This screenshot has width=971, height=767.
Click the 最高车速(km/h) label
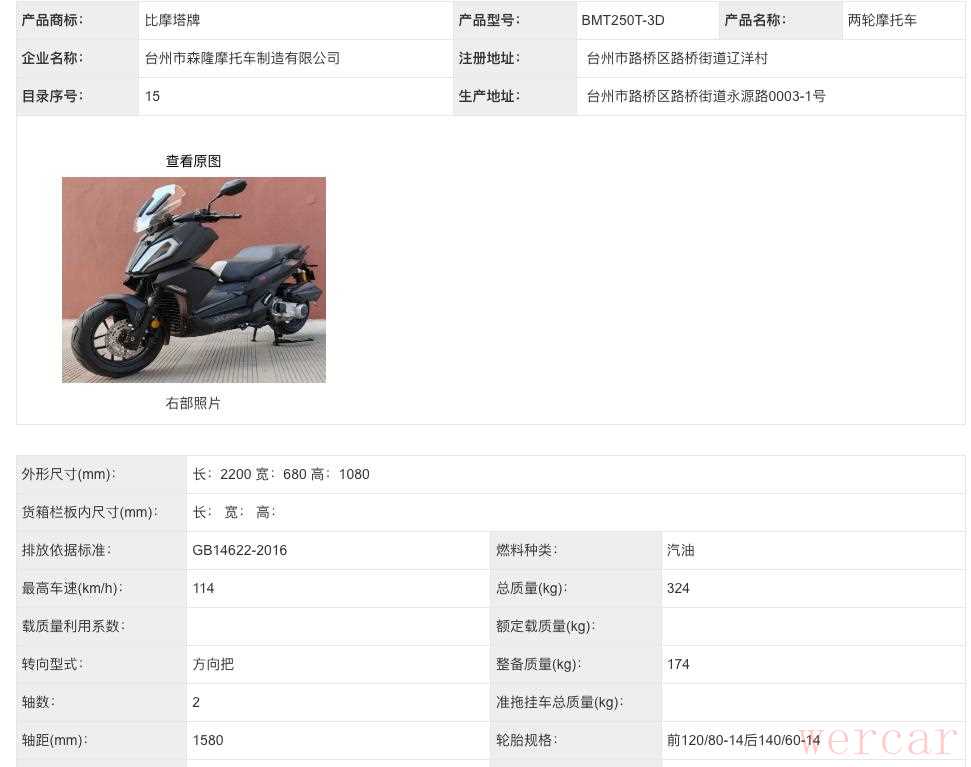pyautogui.click(x=72, y=588)
